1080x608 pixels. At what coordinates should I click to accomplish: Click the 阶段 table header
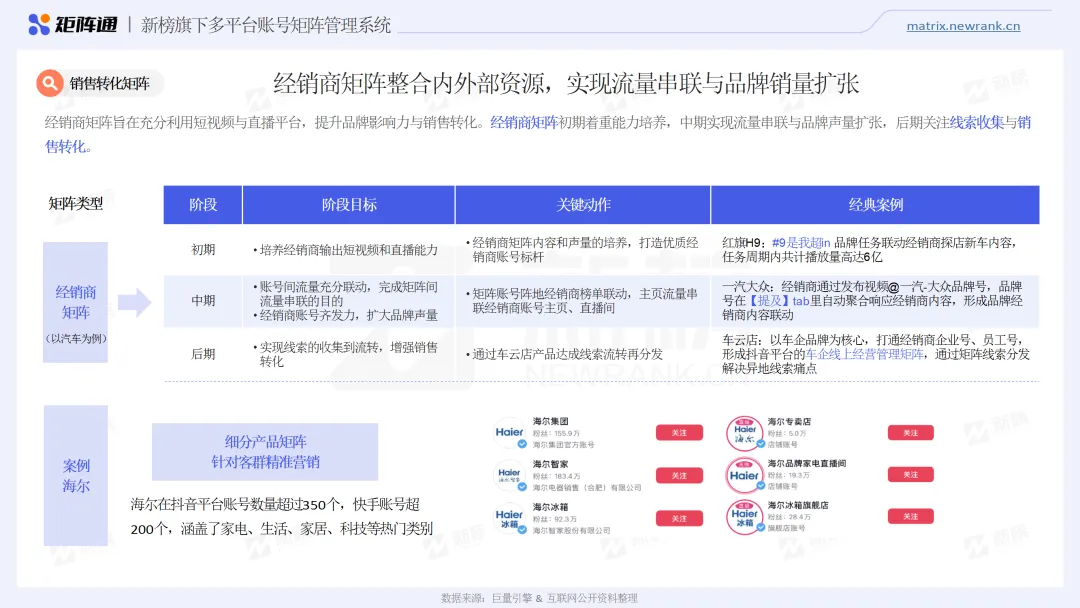[x=202, y=205]
